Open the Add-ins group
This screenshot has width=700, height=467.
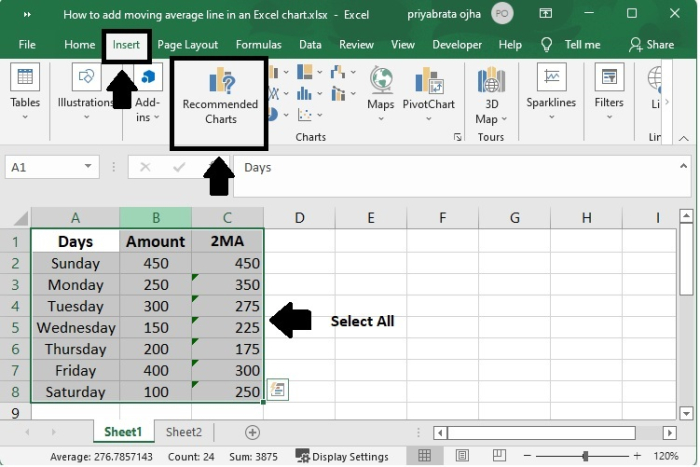[x=147, y=92]
